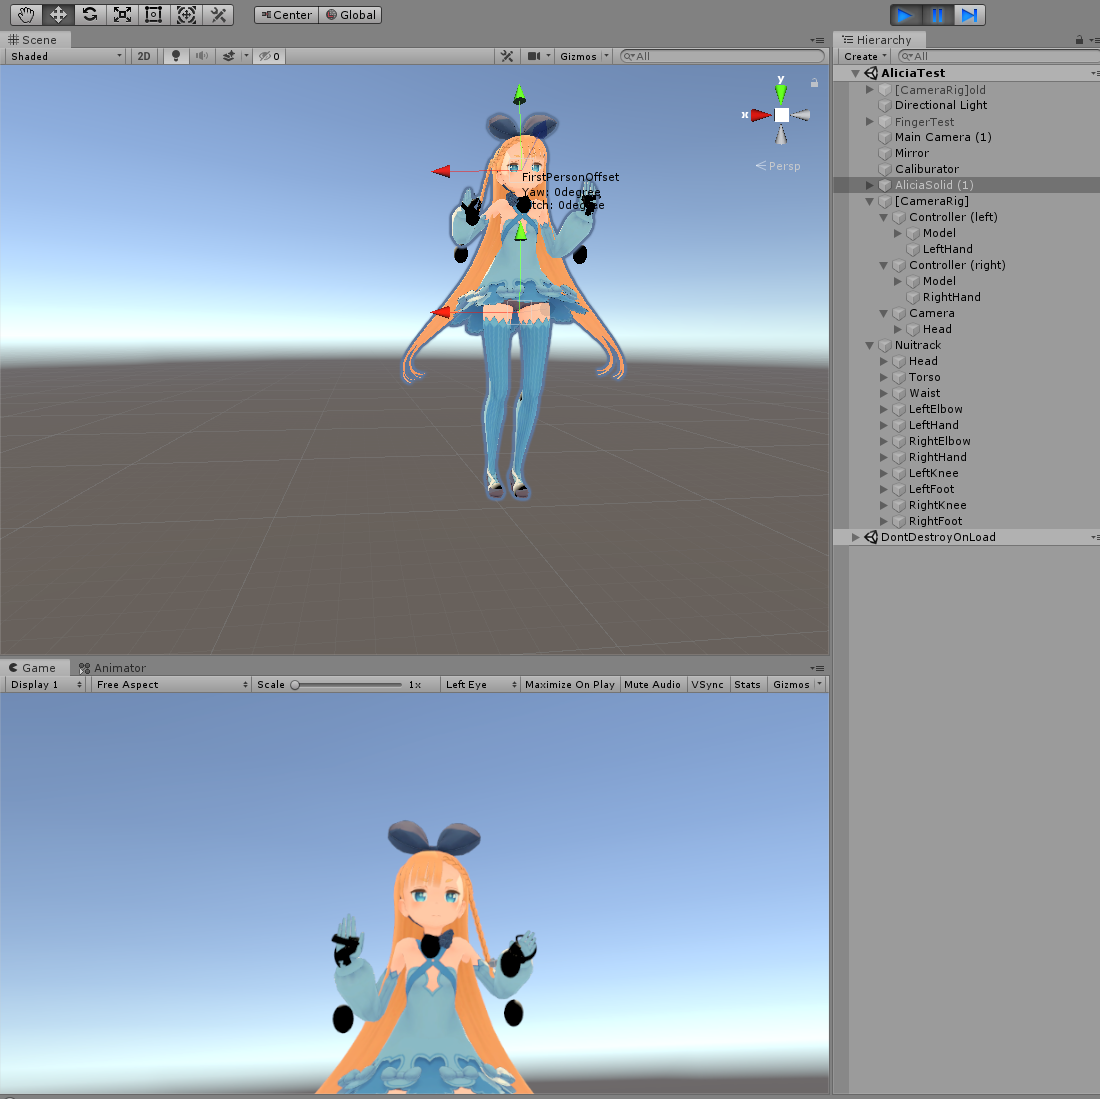The width and height of the screenshot is (1100, 1099).
Task: Collapse the AliciaTest scene
Action: tap(855, 73)
